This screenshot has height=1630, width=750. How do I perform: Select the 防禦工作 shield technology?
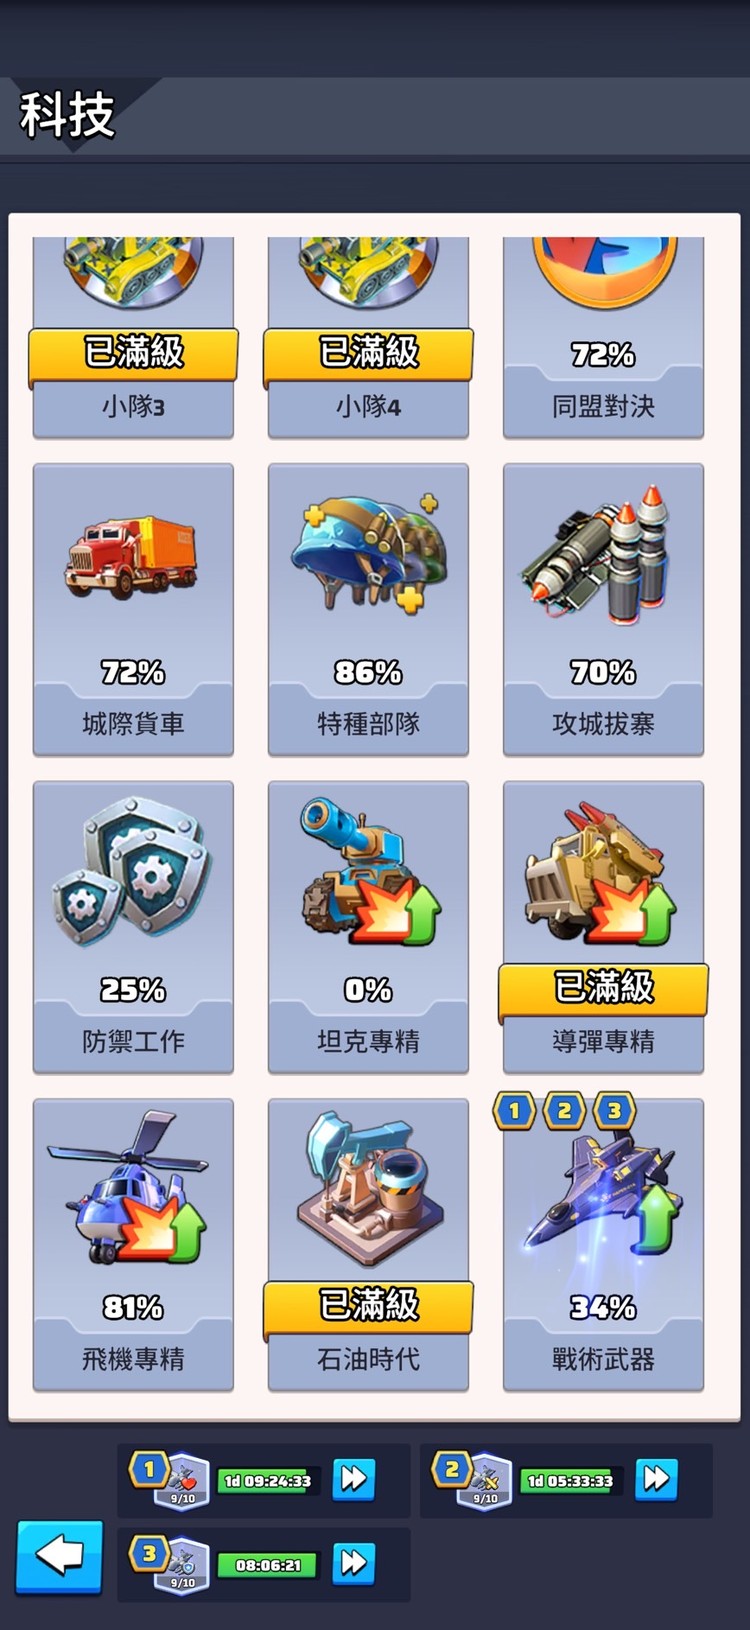pos(133,927)
